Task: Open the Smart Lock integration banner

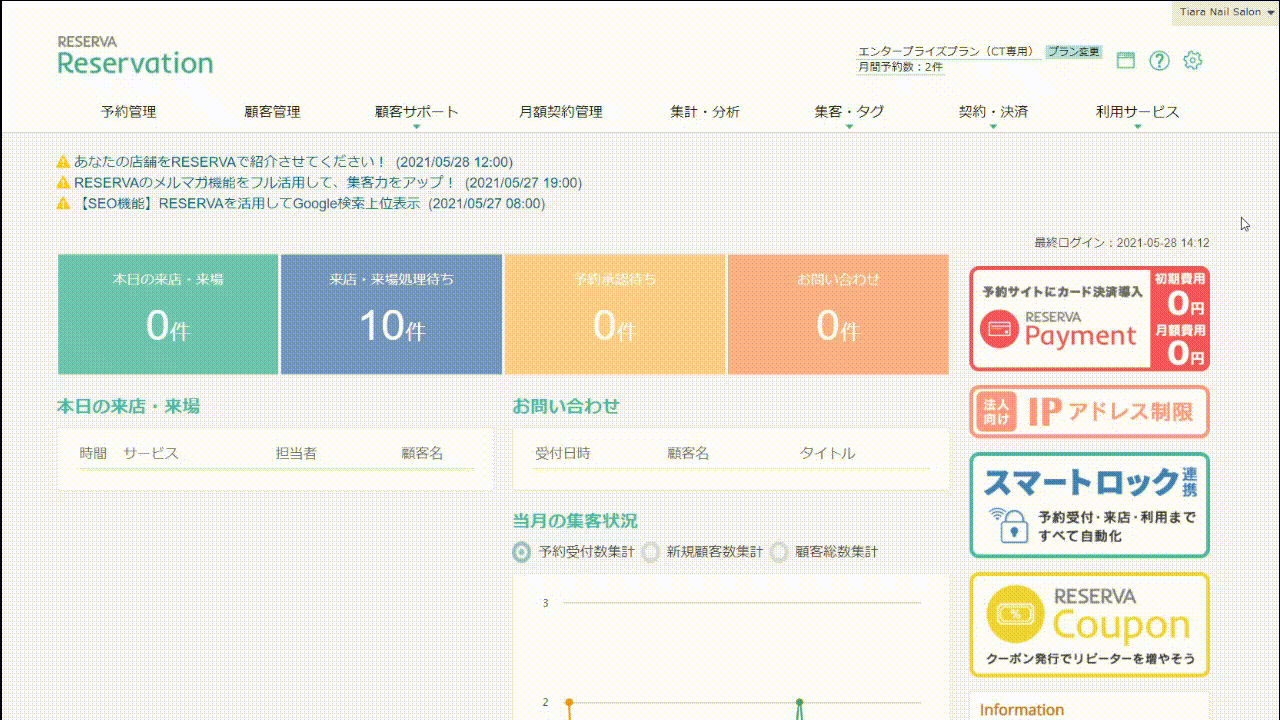Action: click(x=1089, y=505)
